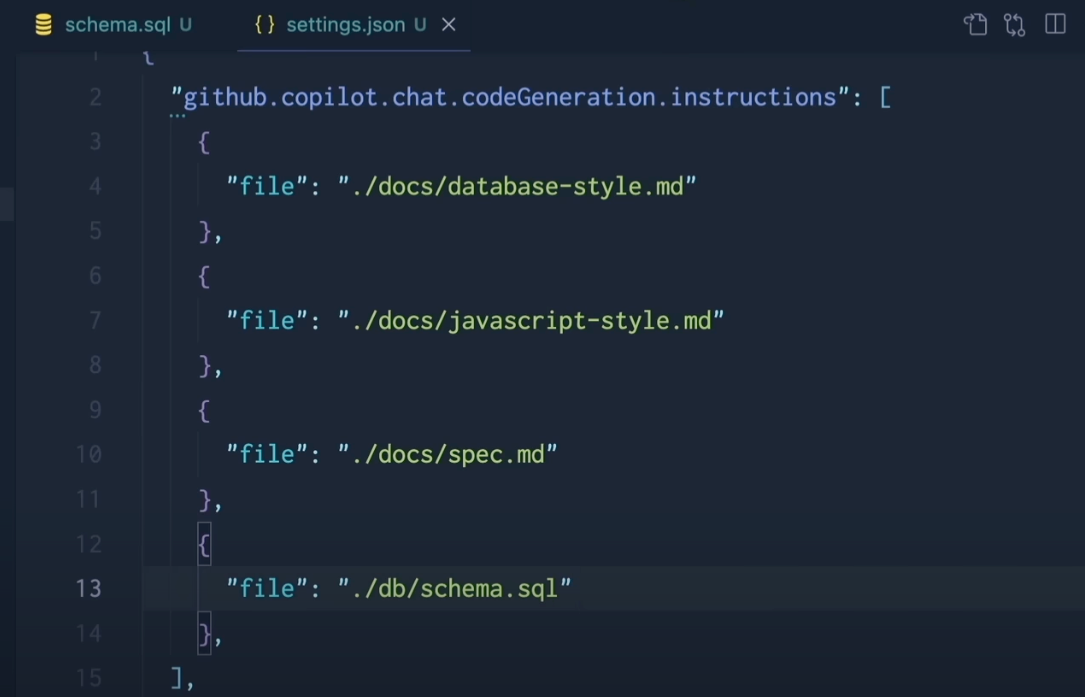This screenshot has height=697, width=1085.
Task: Click the opening brace on line 3
Action: [x=204, y=143]
